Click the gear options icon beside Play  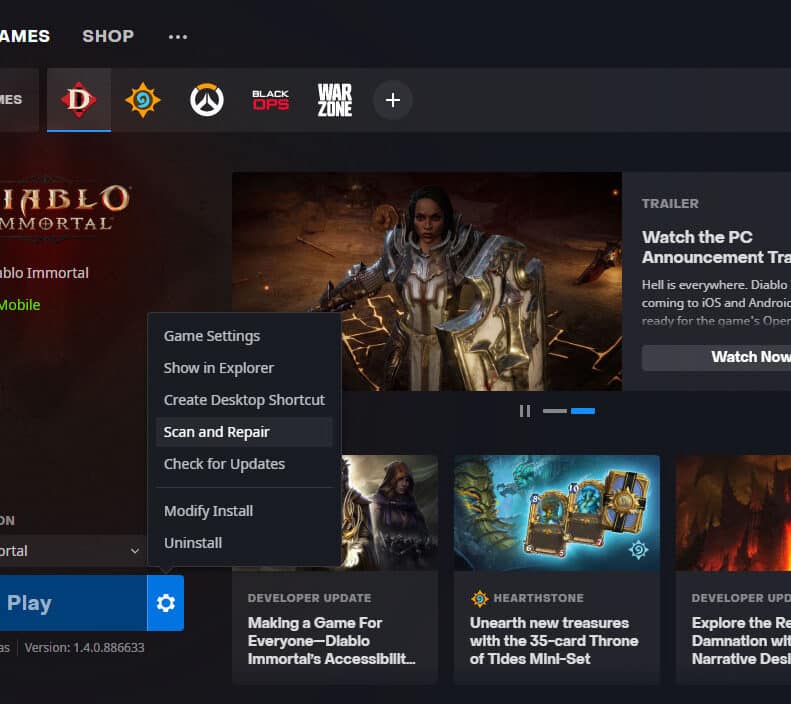pyautogui.click(x=166, y=603)
